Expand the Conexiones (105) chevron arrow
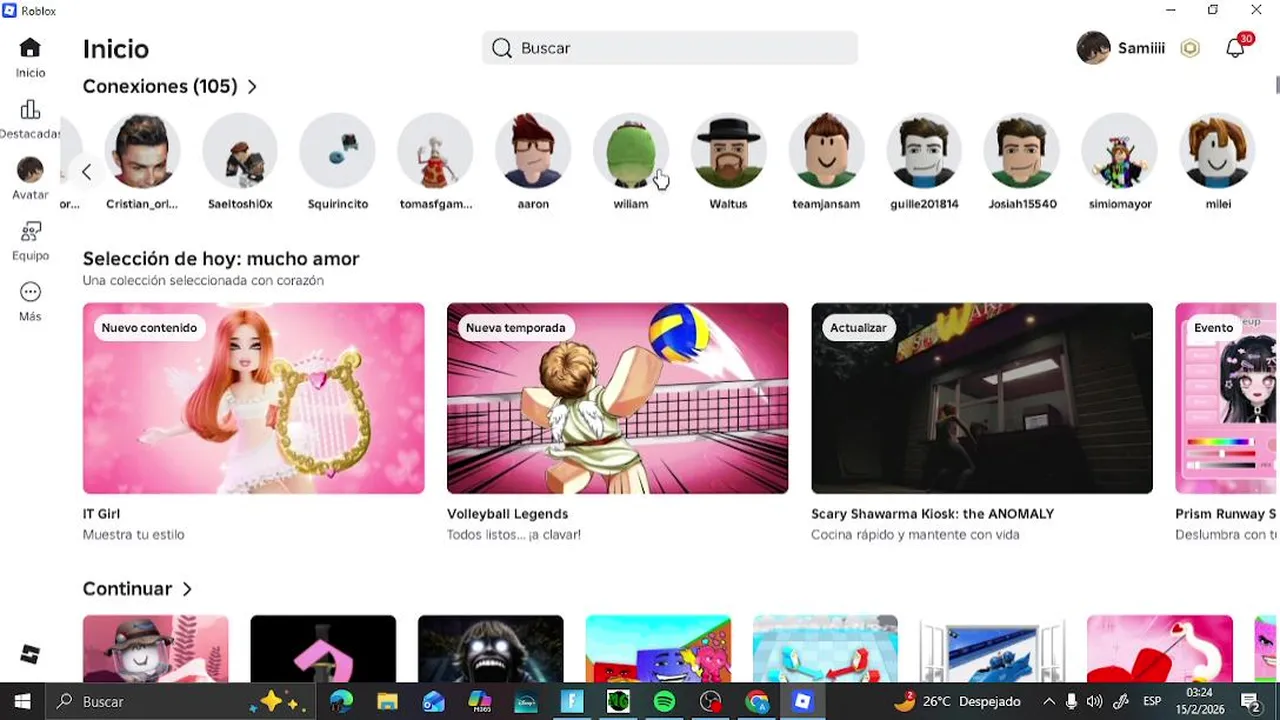1280x720 pixels. 252,87
